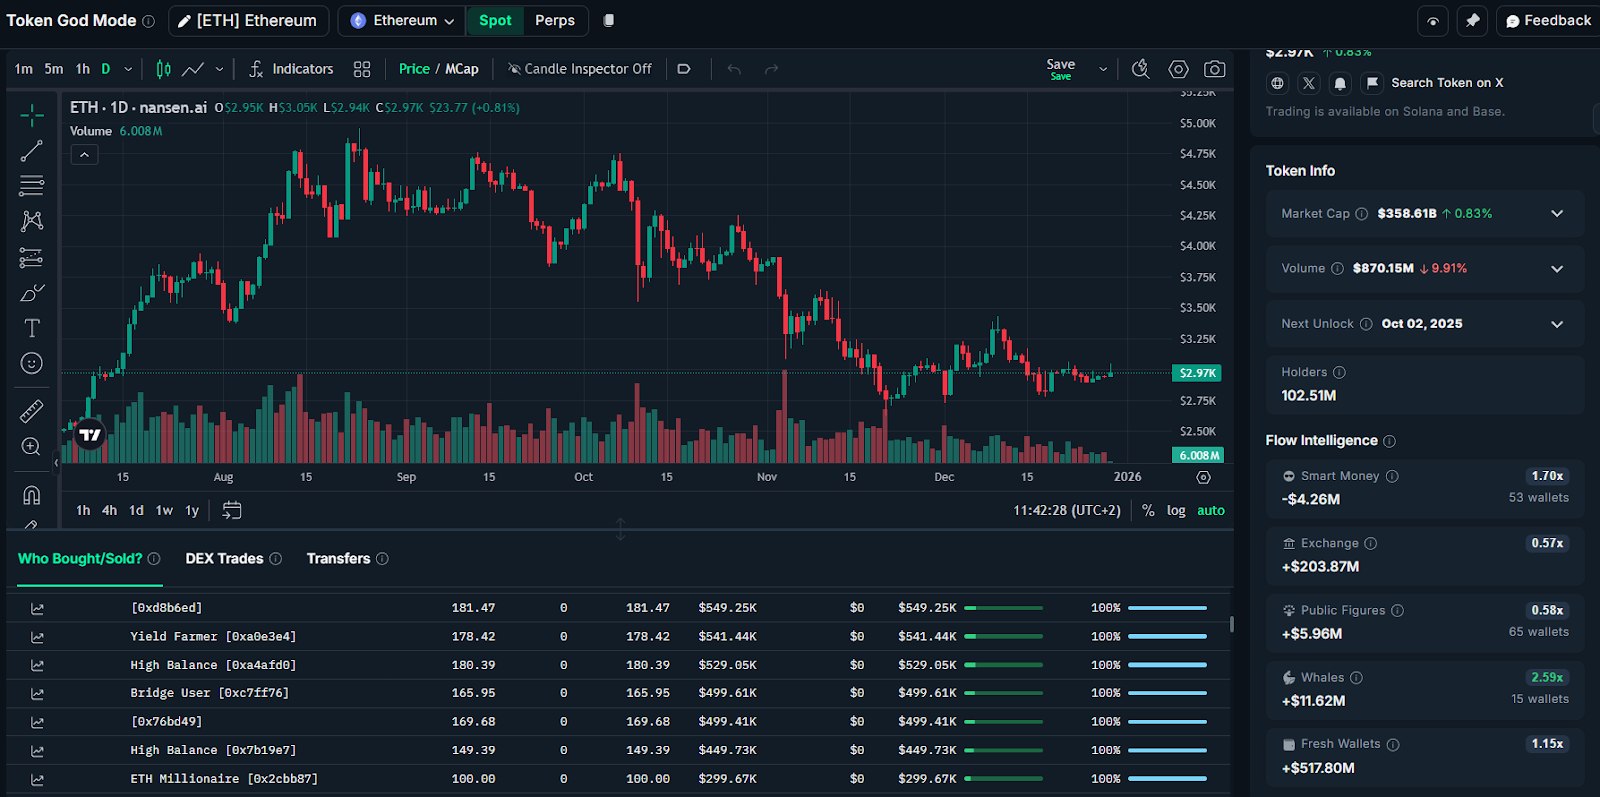Switch to the Perps tab
The image size is (1600, 797).
[x=555, y=20]
